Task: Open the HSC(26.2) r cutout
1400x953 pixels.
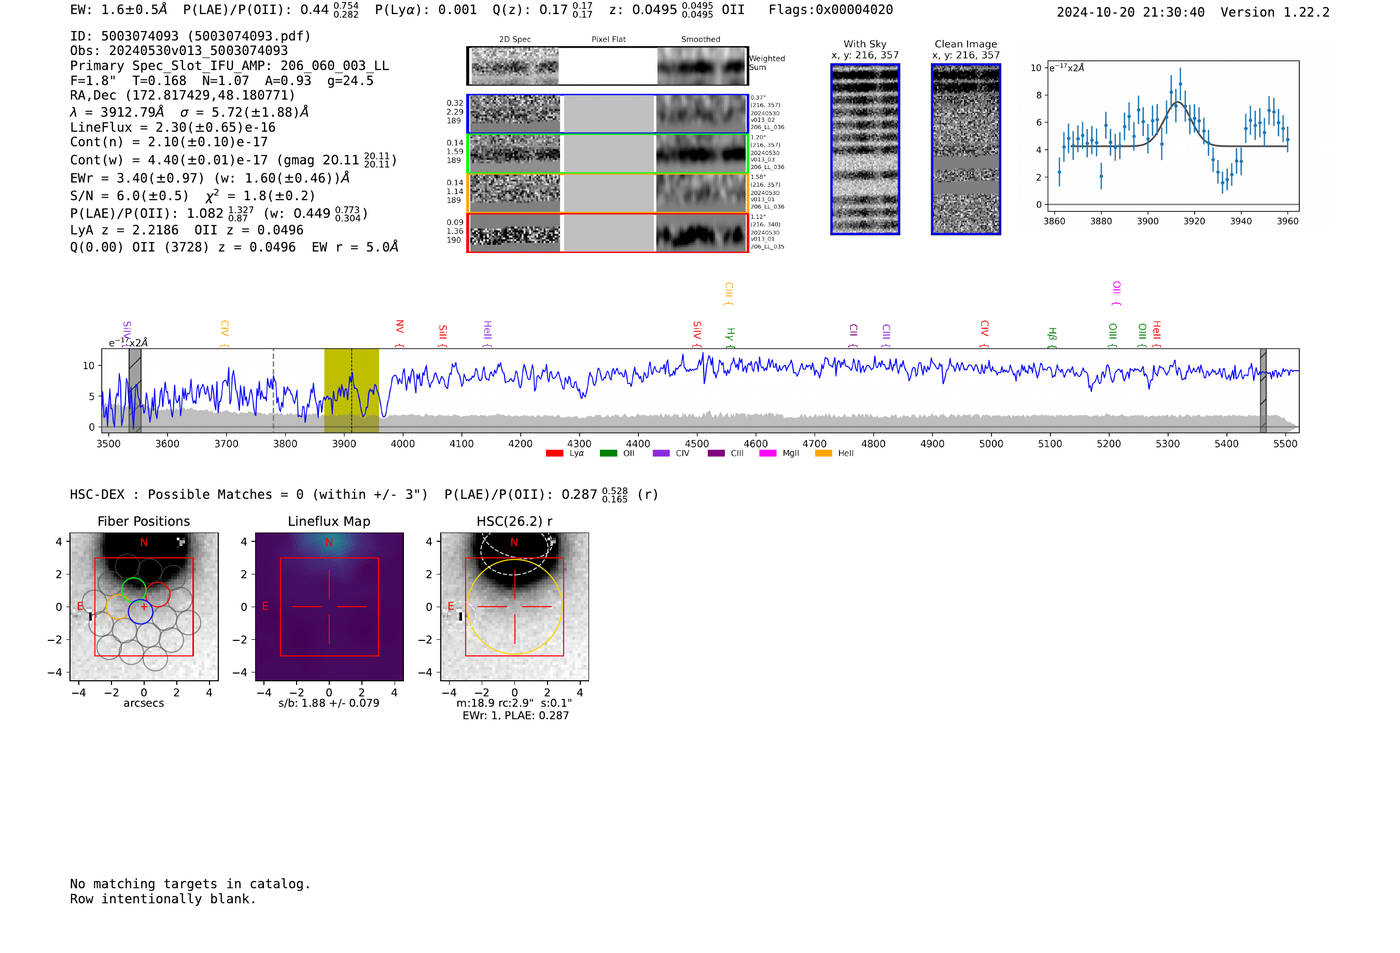Action: [x=514, y=607]
